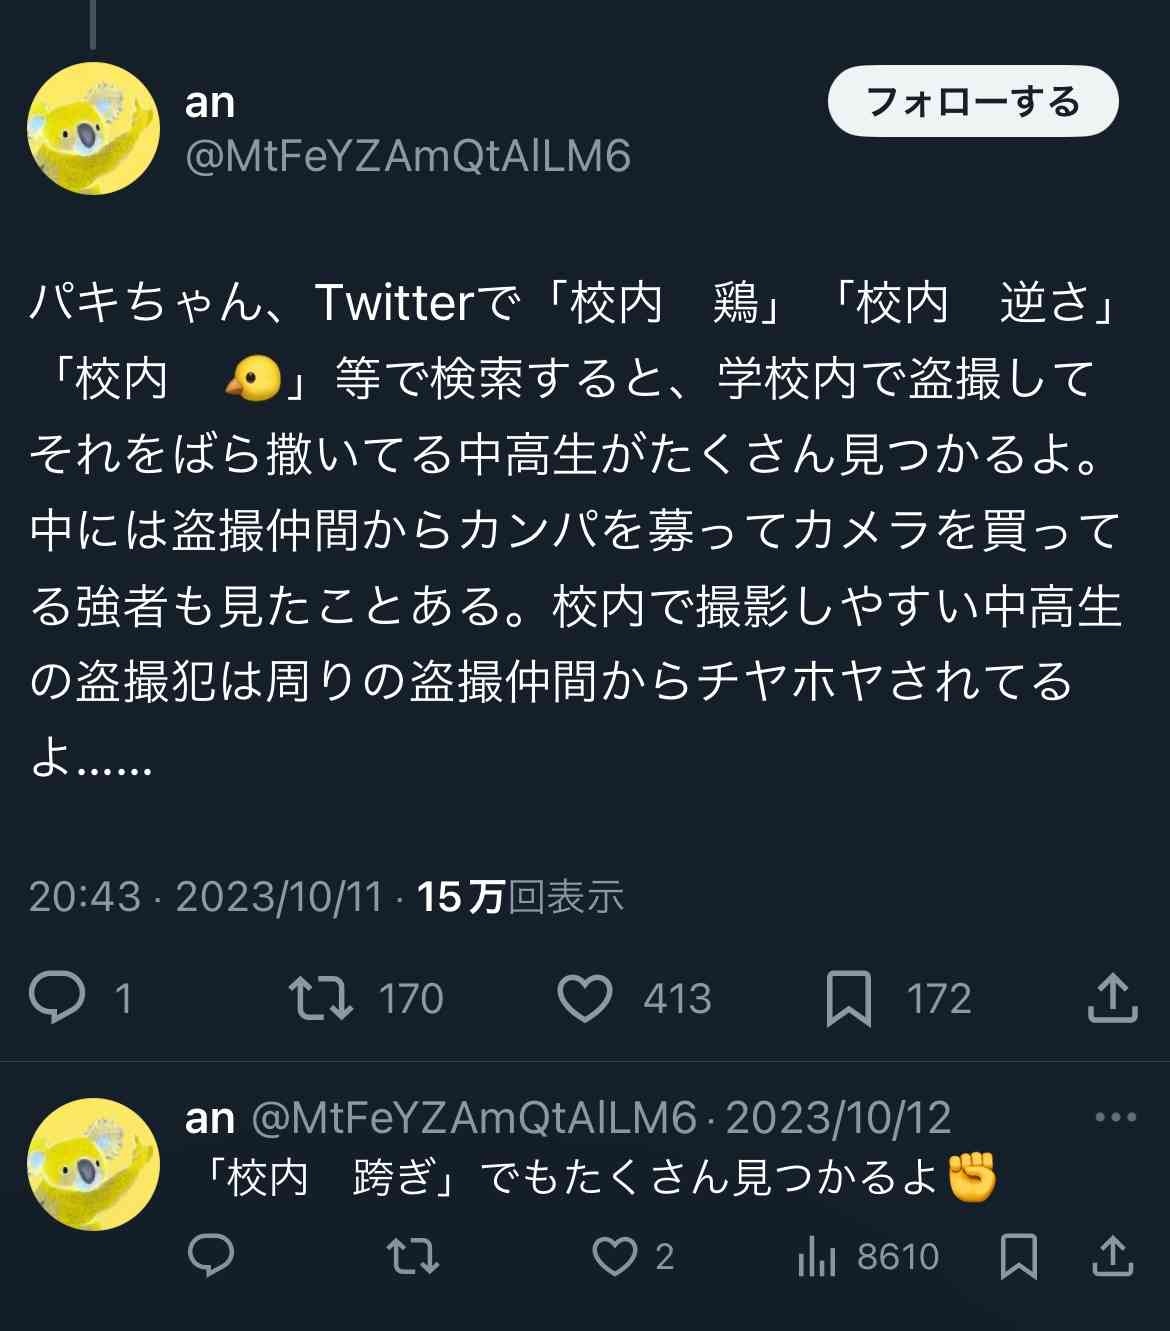Open more options menu on reply
The width and height of the screenshot is (1170, 1331).
point(1115,1118)
